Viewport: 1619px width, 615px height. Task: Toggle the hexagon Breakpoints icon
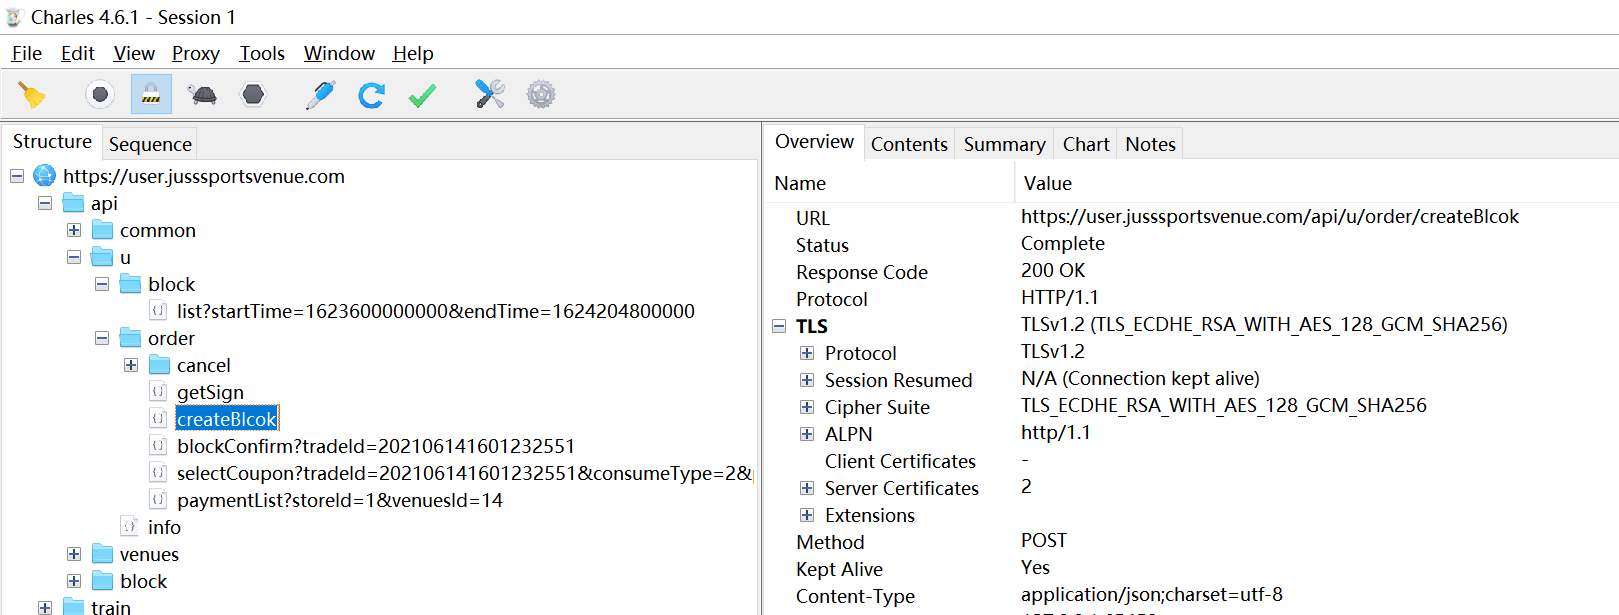[254, 95]
